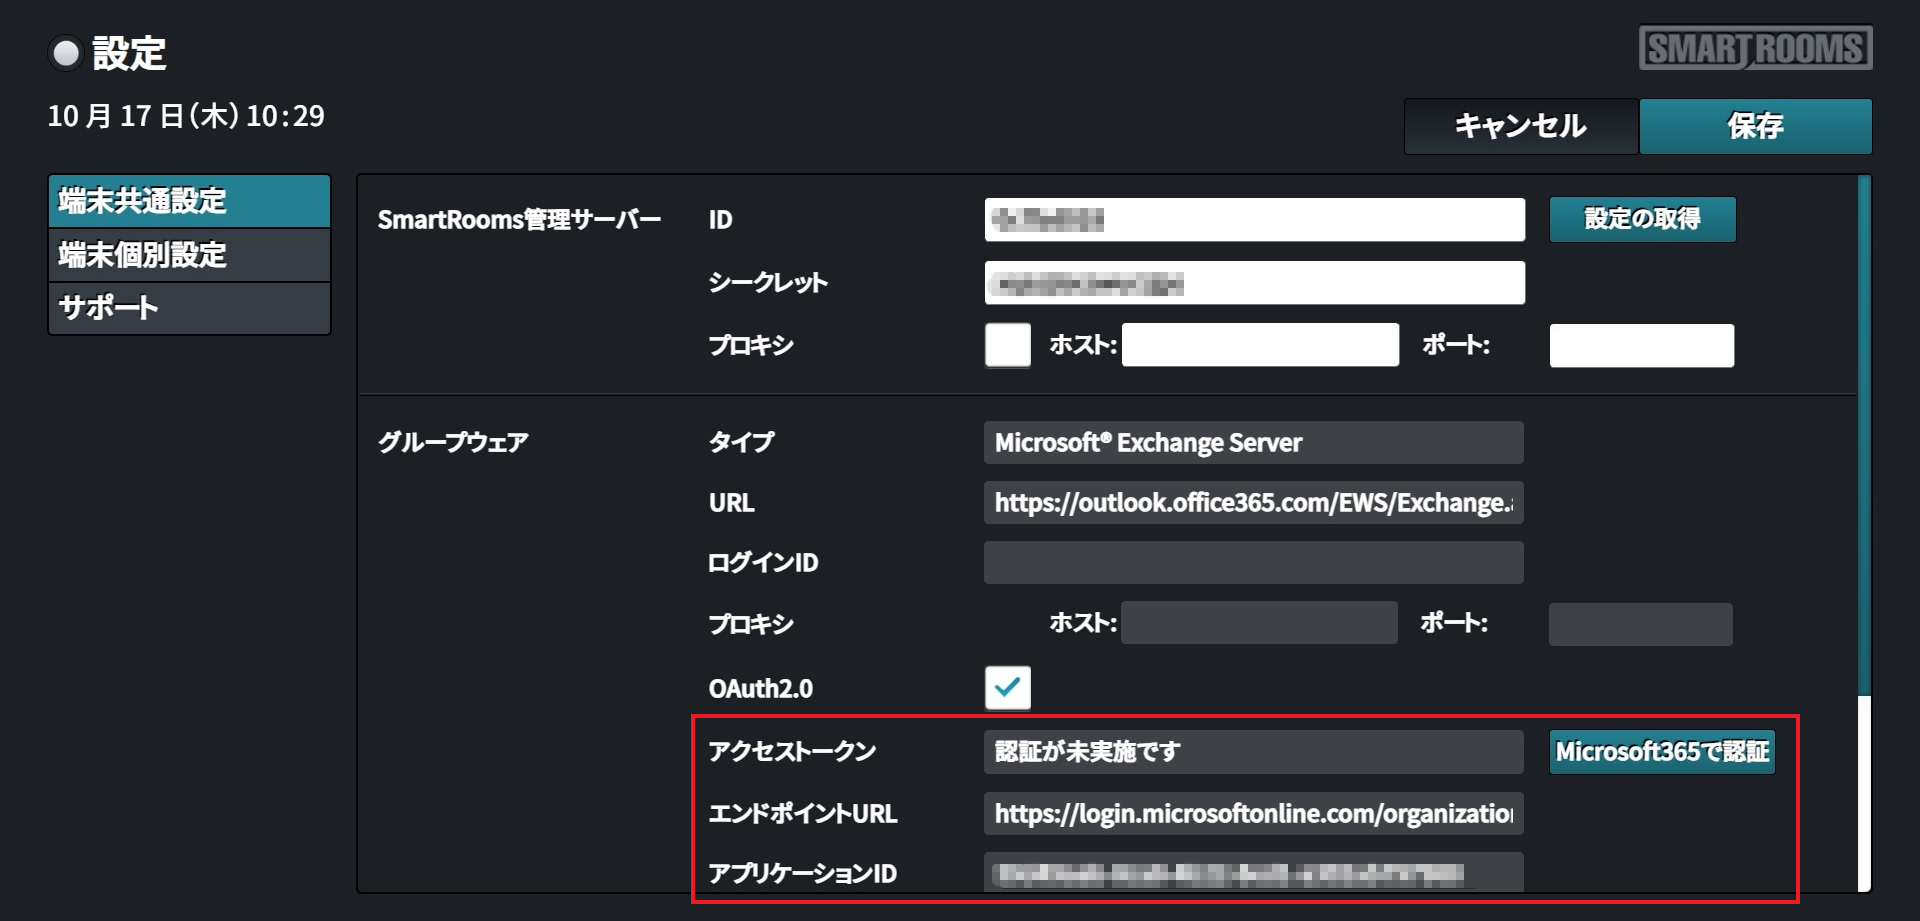
Task: Open the groupware type dropdown
Action: click(1253, 442)
